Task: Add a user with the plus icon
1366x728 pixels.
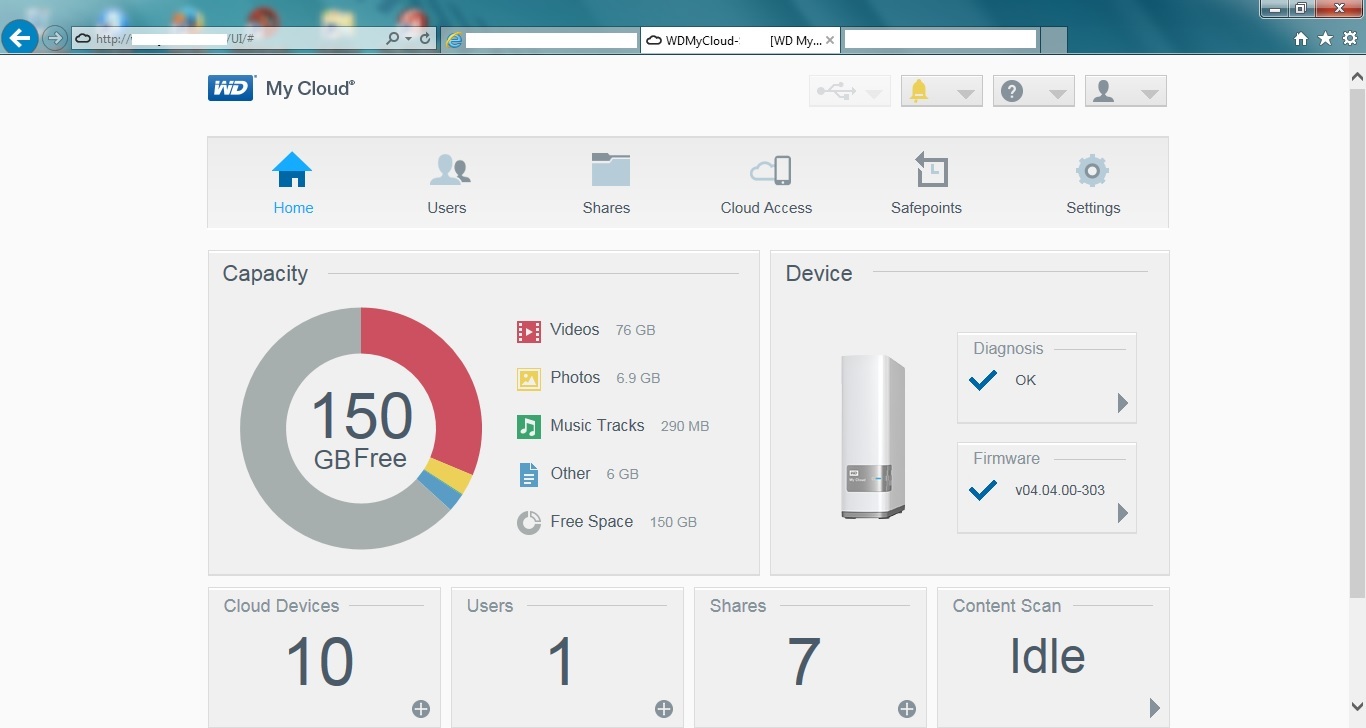Action: pos(664,709)
